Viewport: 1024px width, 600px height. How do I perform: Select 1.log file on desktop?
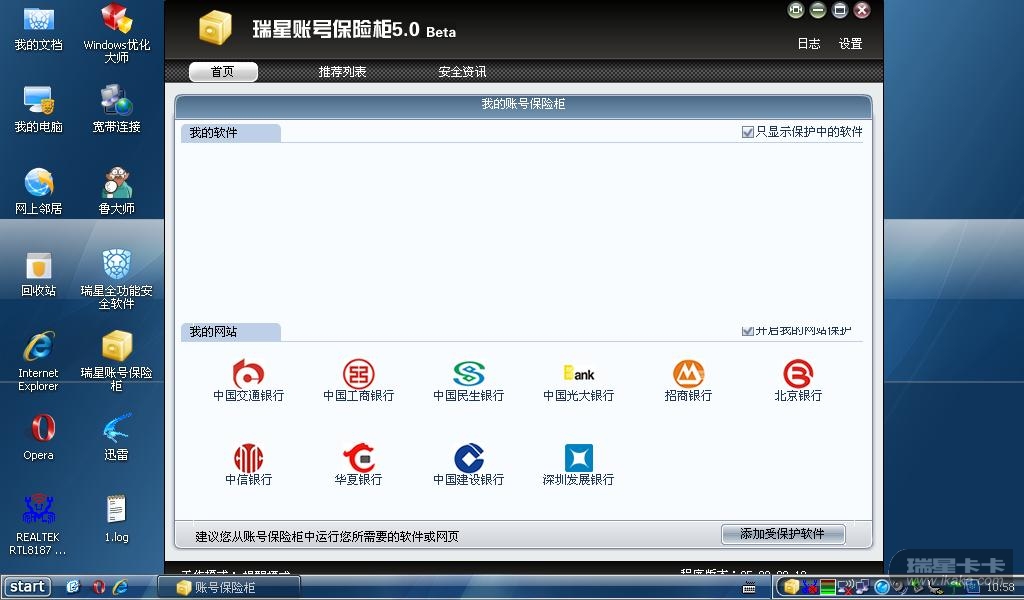pyautogui.click(x=117, y=520)
